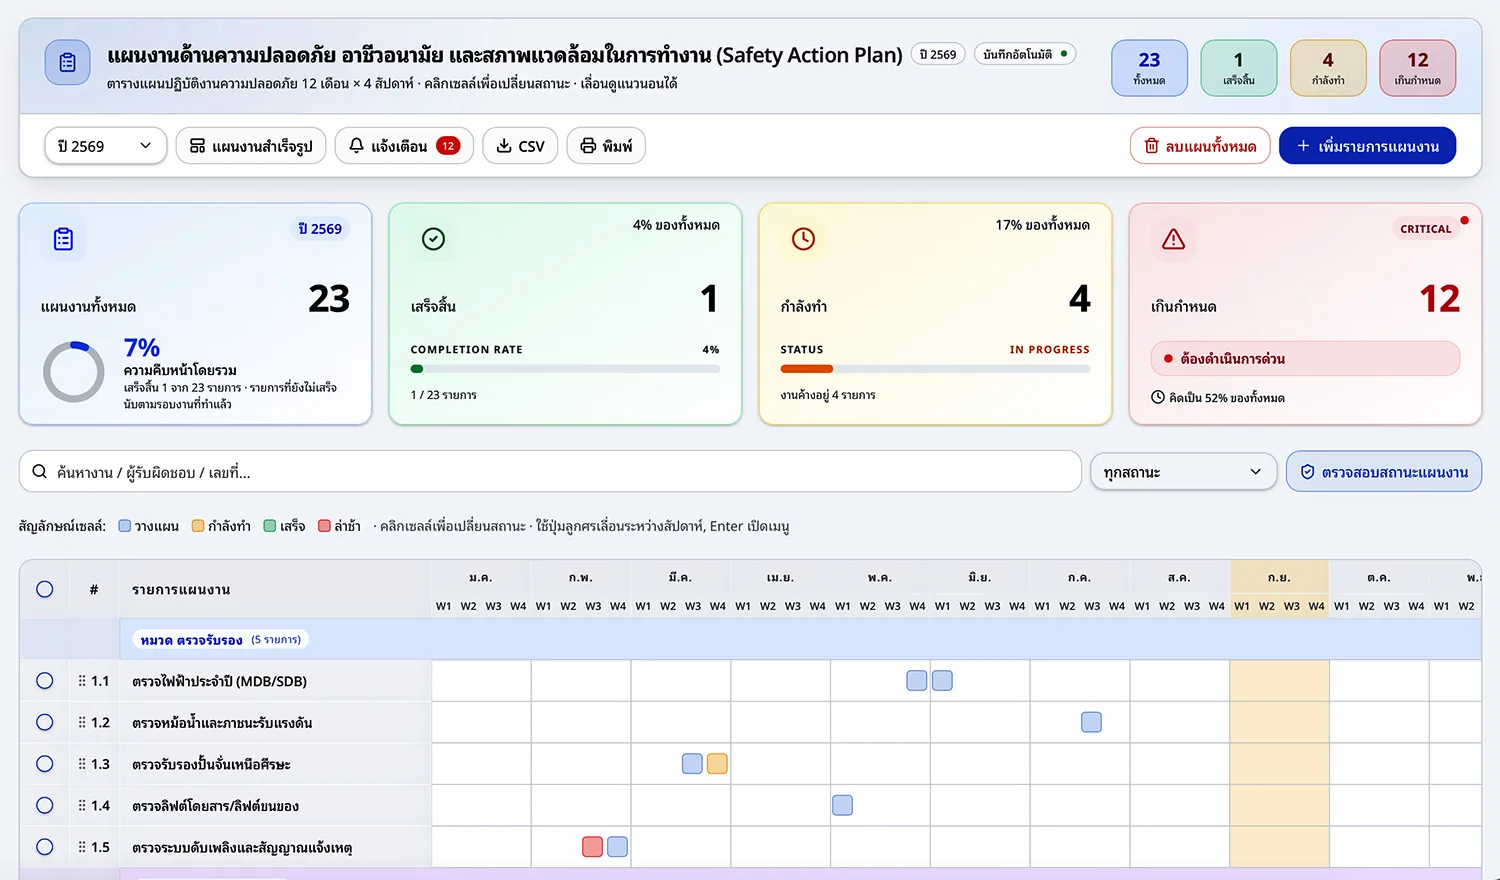Click small clock icon beside คิดเป็น 52%
Image resolution: width=1500 pixels, height=880 pixels.
click(x=1158, y=397)
